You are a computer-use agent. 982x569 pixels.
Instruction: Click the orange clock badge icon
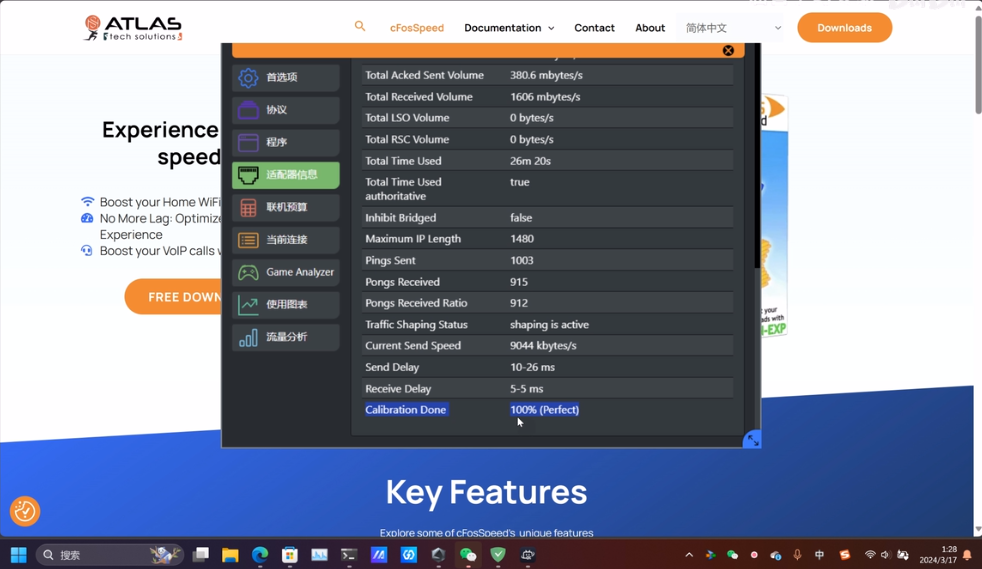click(25, 511)
